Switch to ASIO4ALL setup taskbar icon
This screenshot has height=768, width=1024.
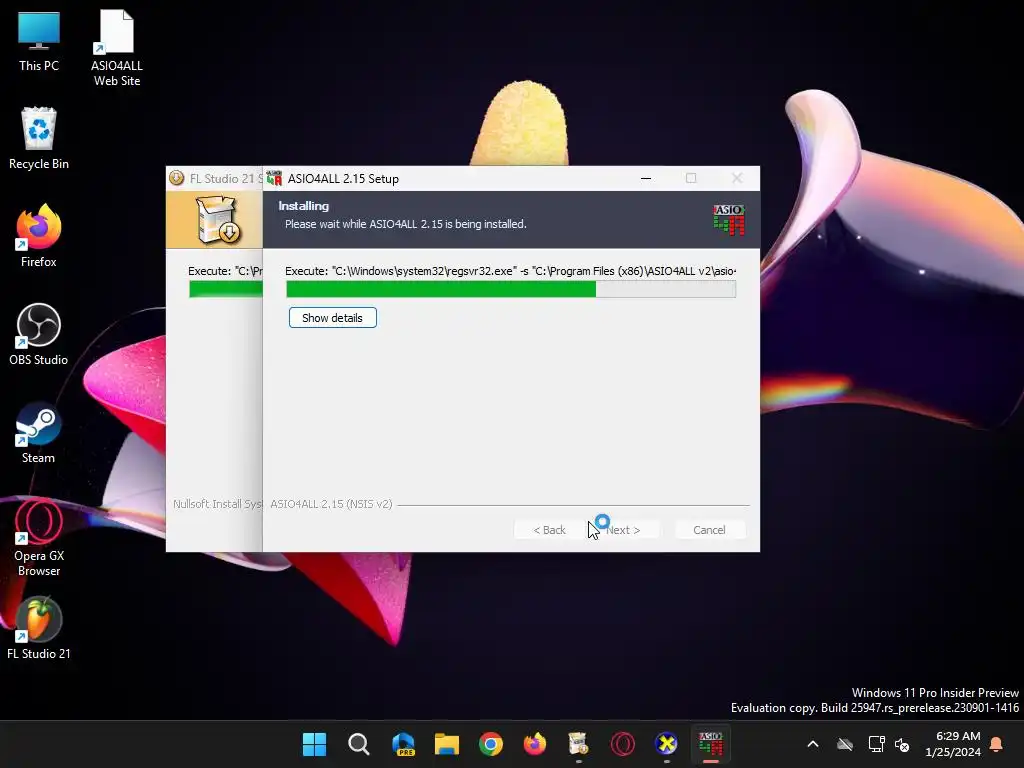point(711,744)
